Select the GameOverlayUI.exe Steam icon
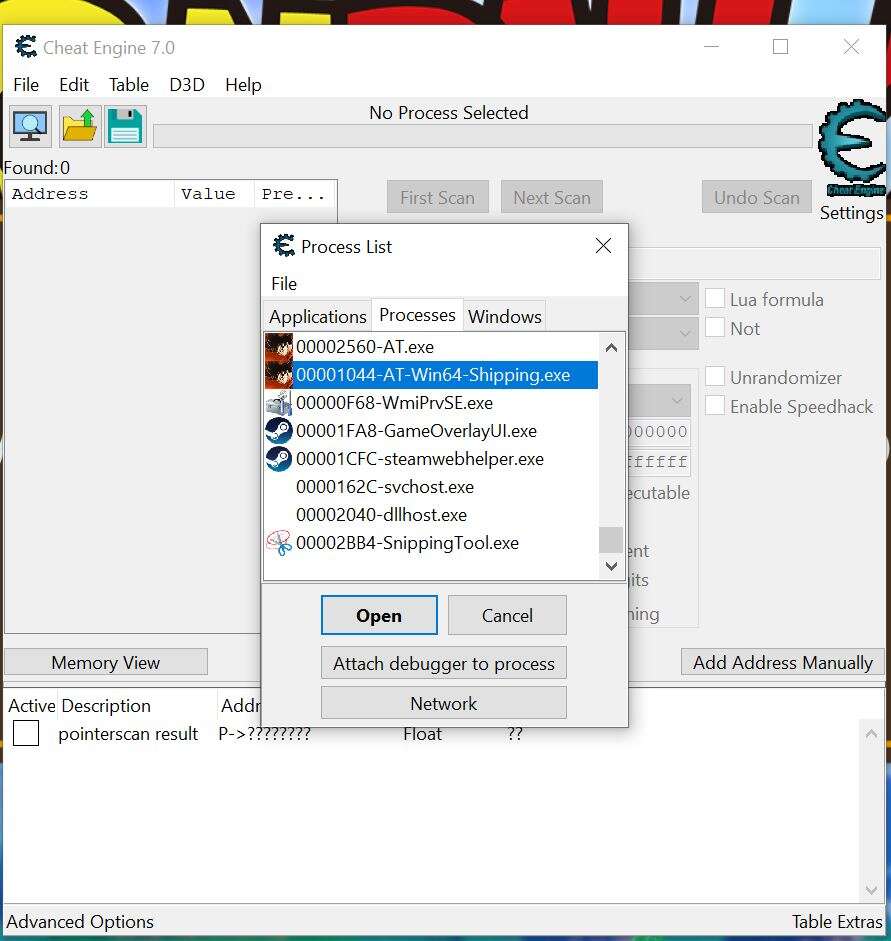Viewport: 891px width, 941px height. [279, 431]
